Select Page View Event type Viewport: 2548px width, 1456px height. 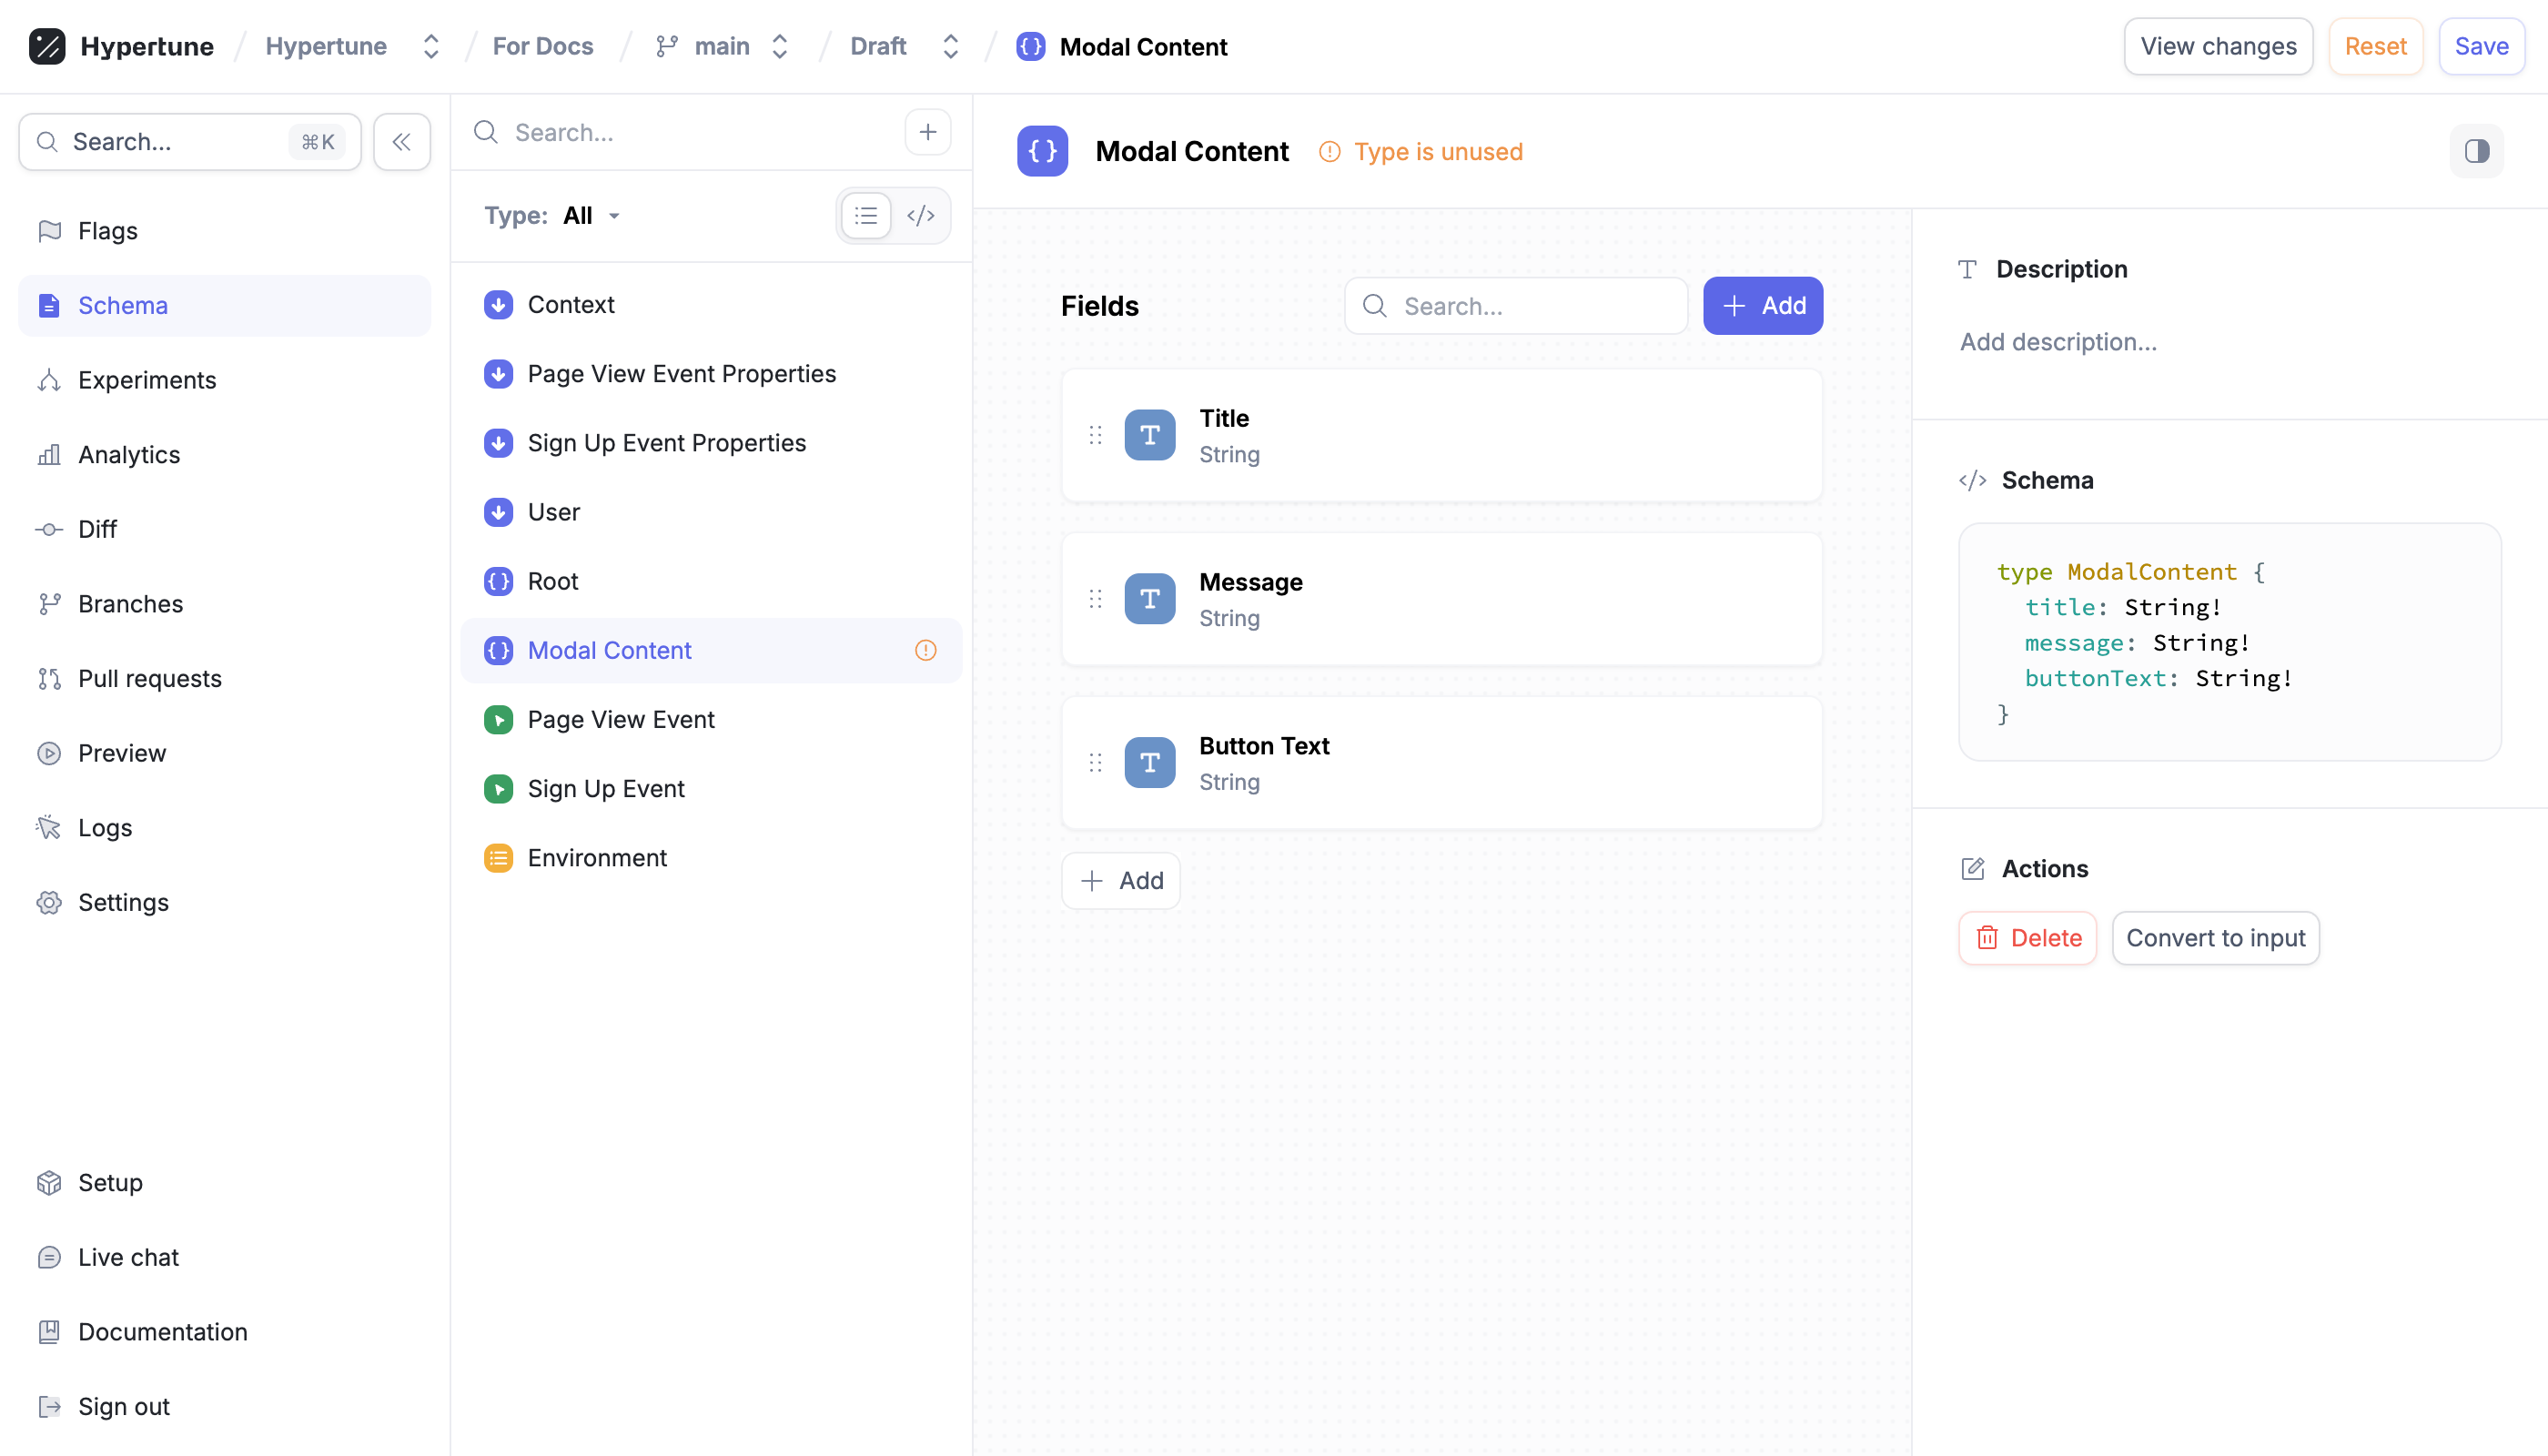[621, 719]
